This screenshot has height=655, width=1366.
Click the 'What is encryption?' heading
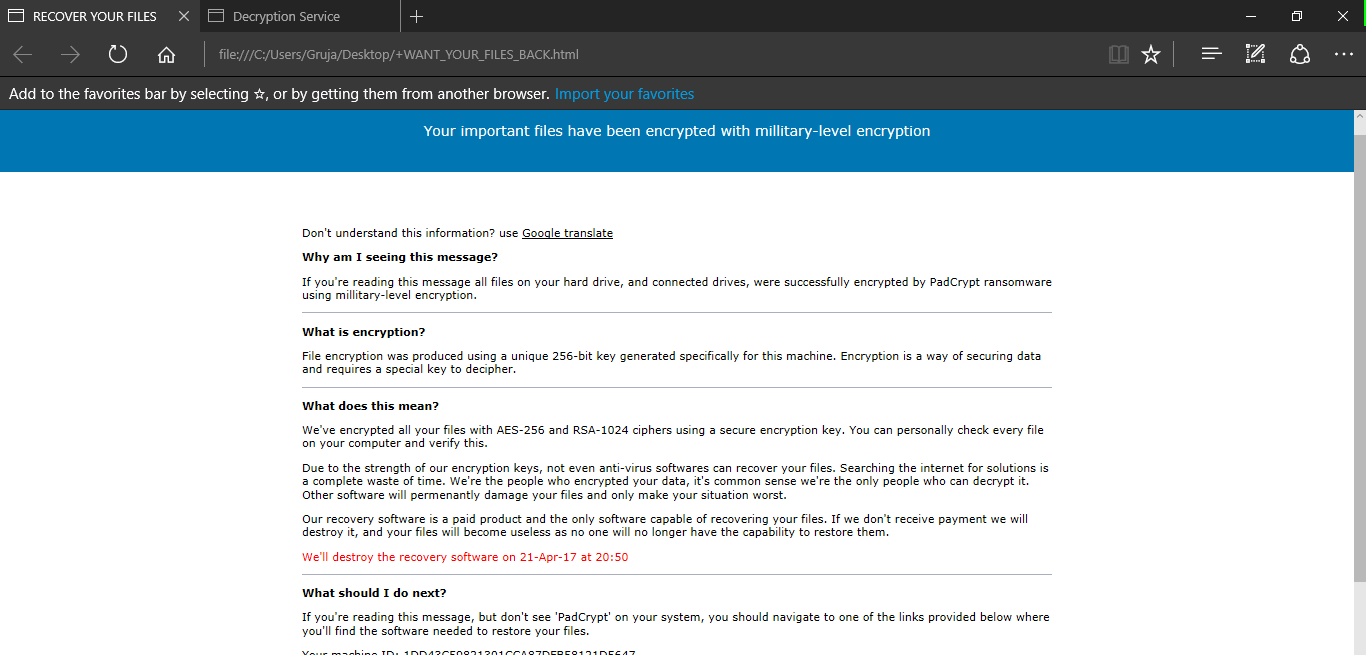(x=364, y=332)
